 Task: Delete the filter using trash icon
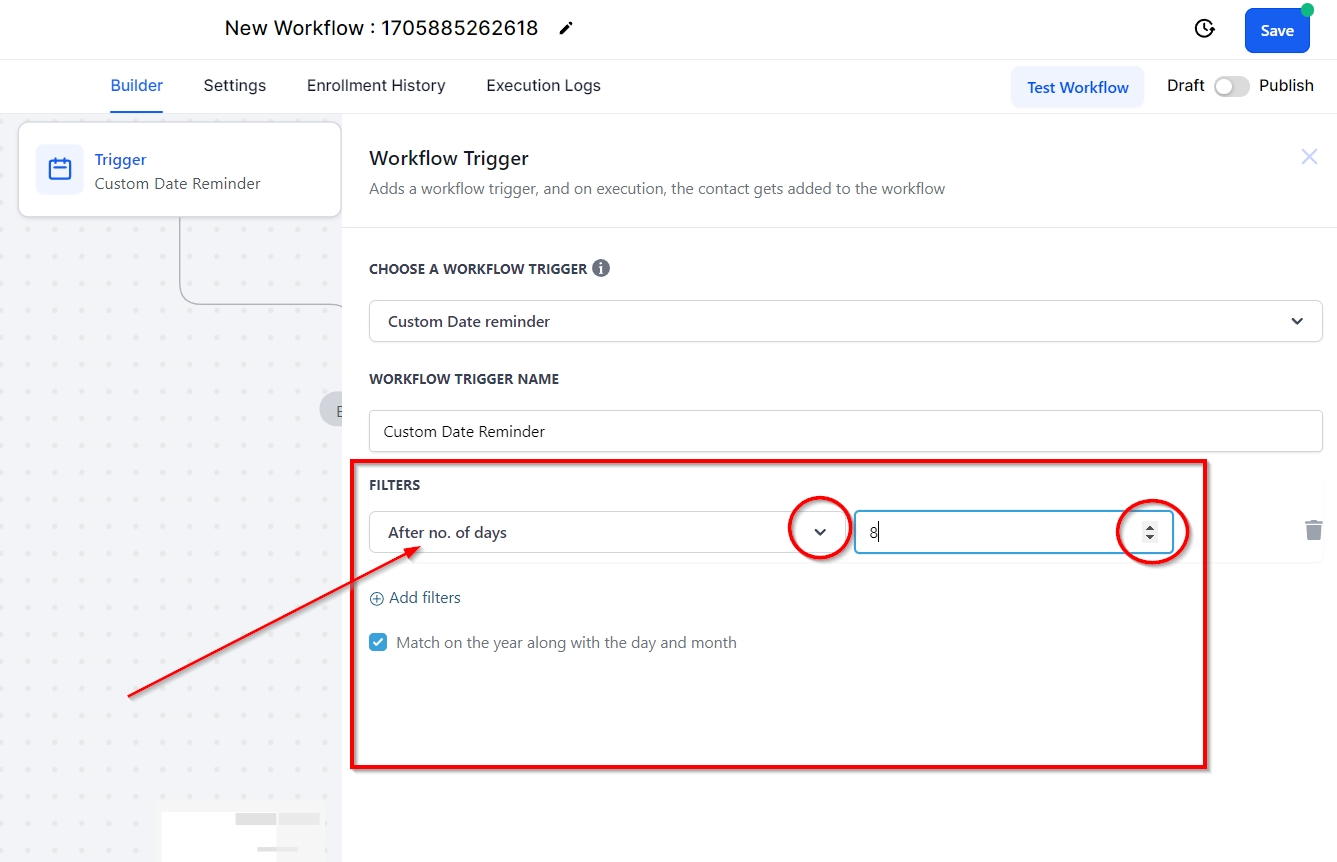[x=1313, y=530]
